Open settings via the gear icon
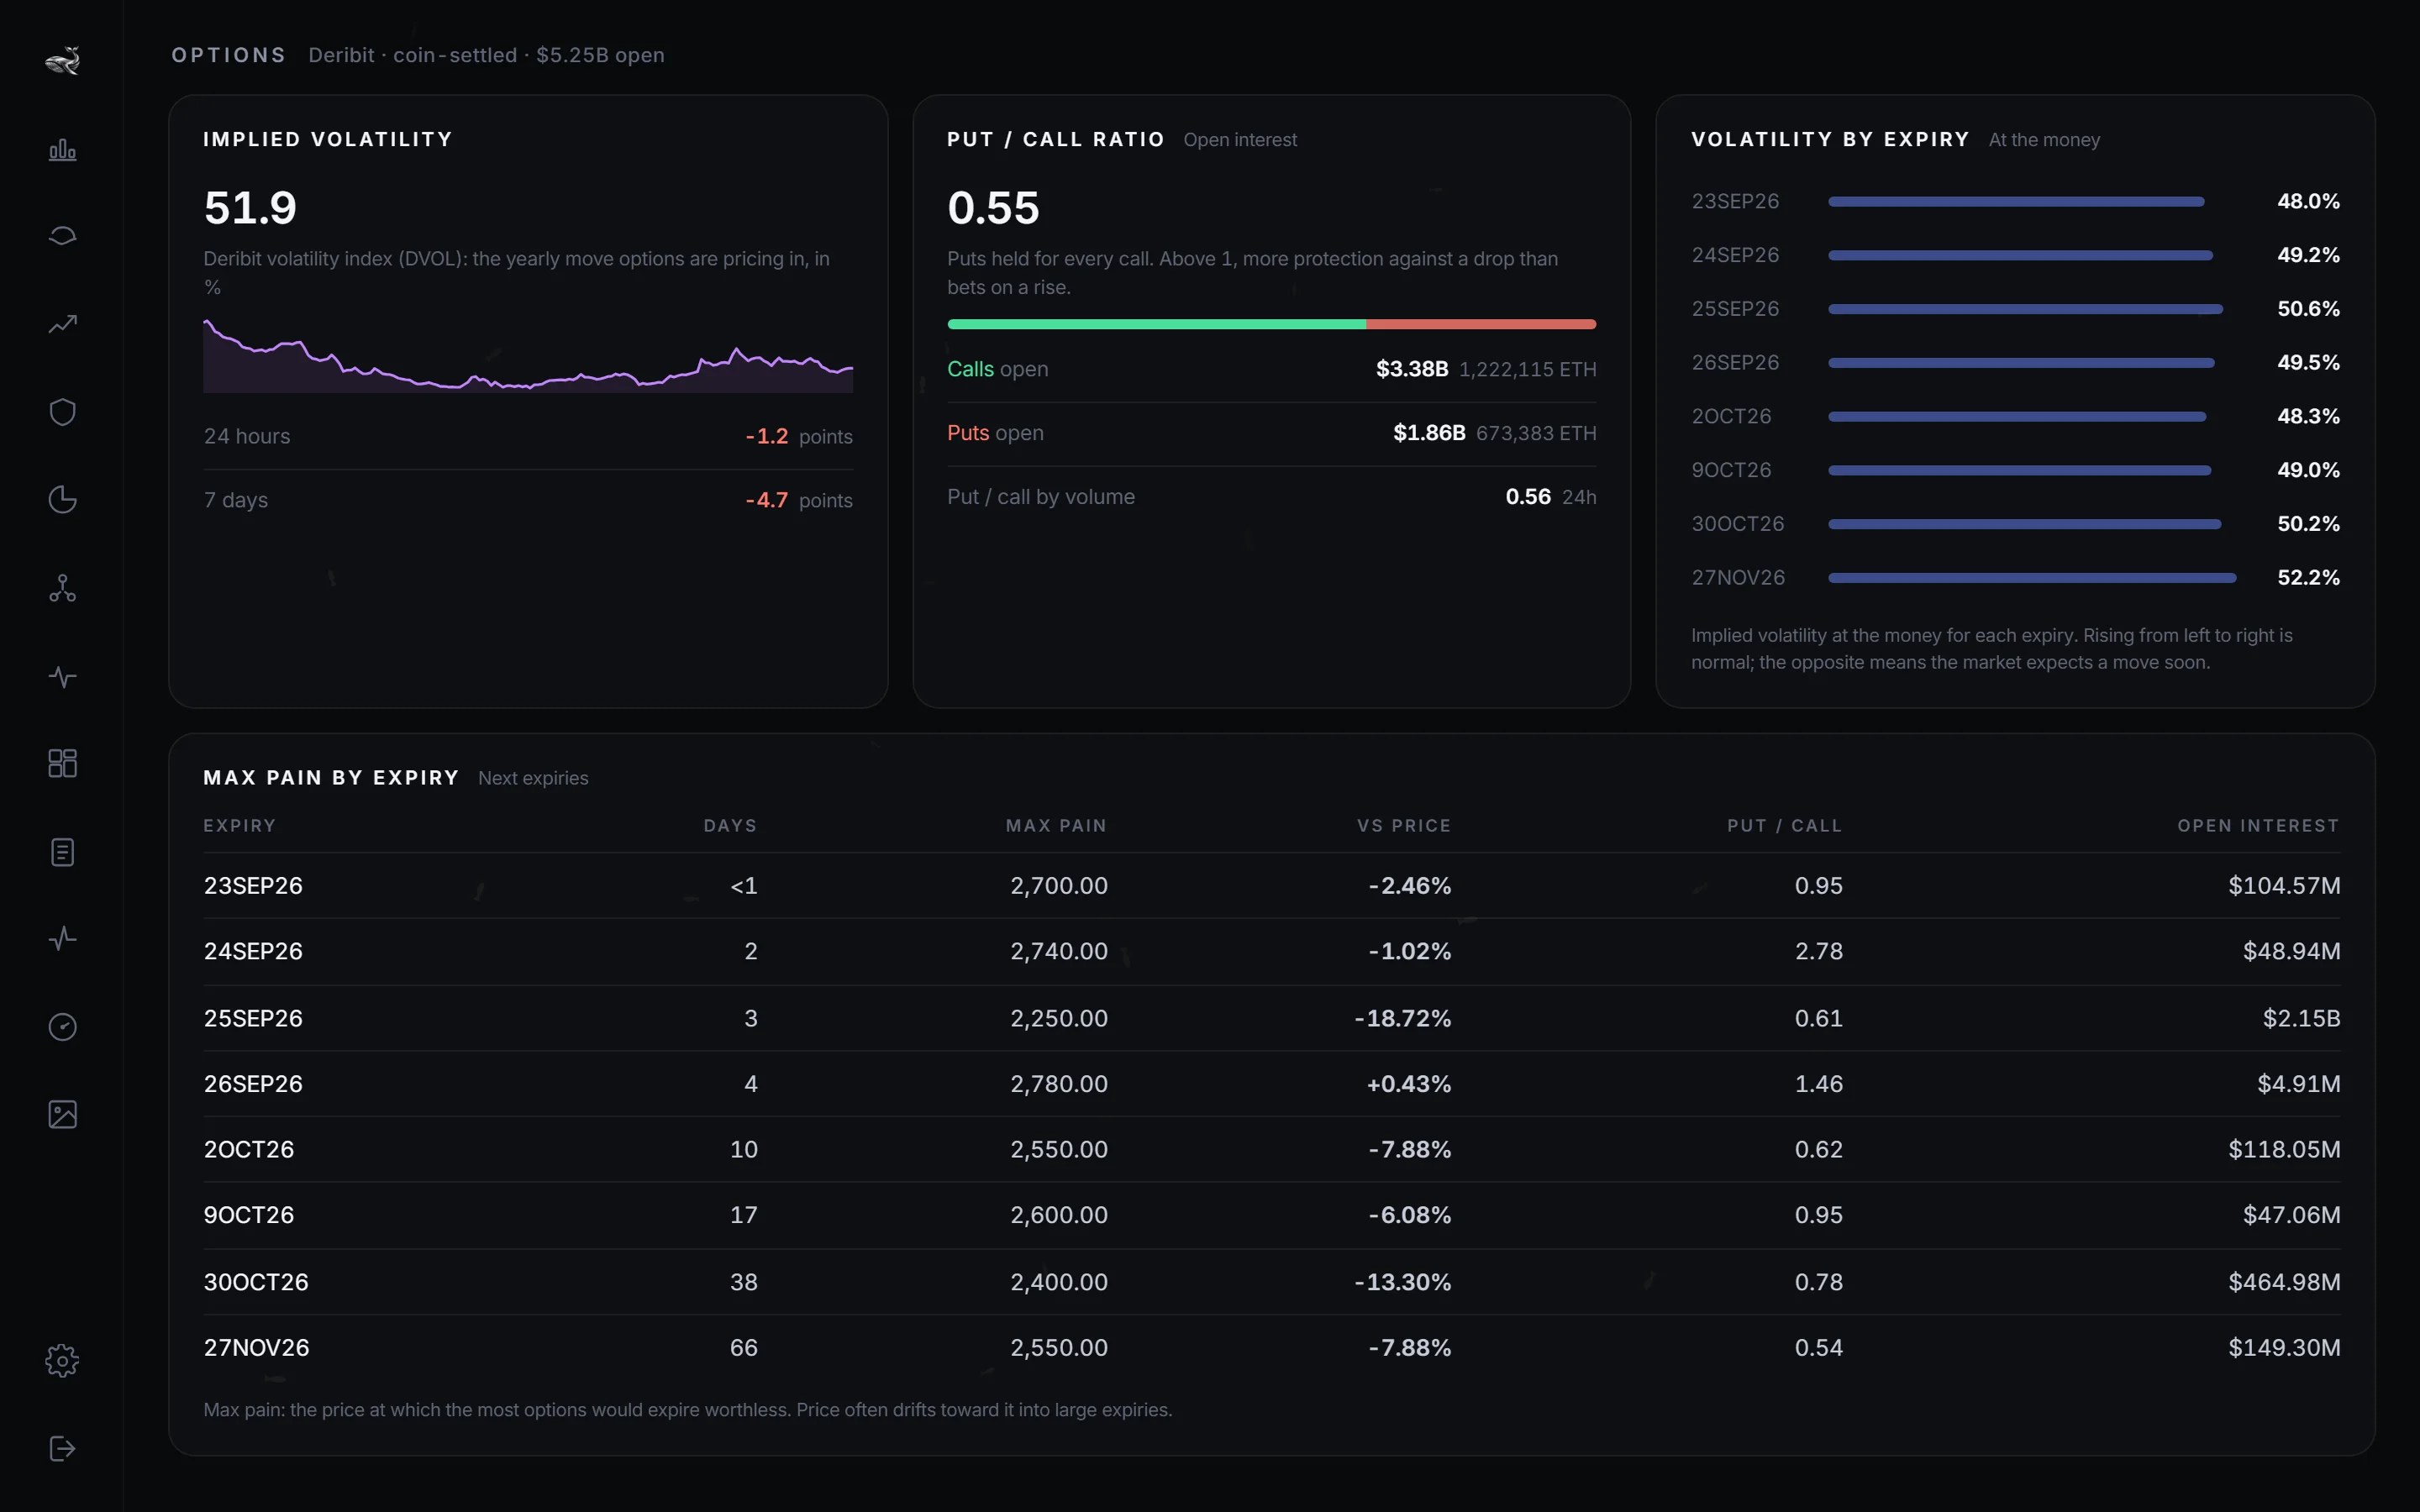Image resolution: width=2420 pixels, height=1512 pixels. pos(62,1361)
